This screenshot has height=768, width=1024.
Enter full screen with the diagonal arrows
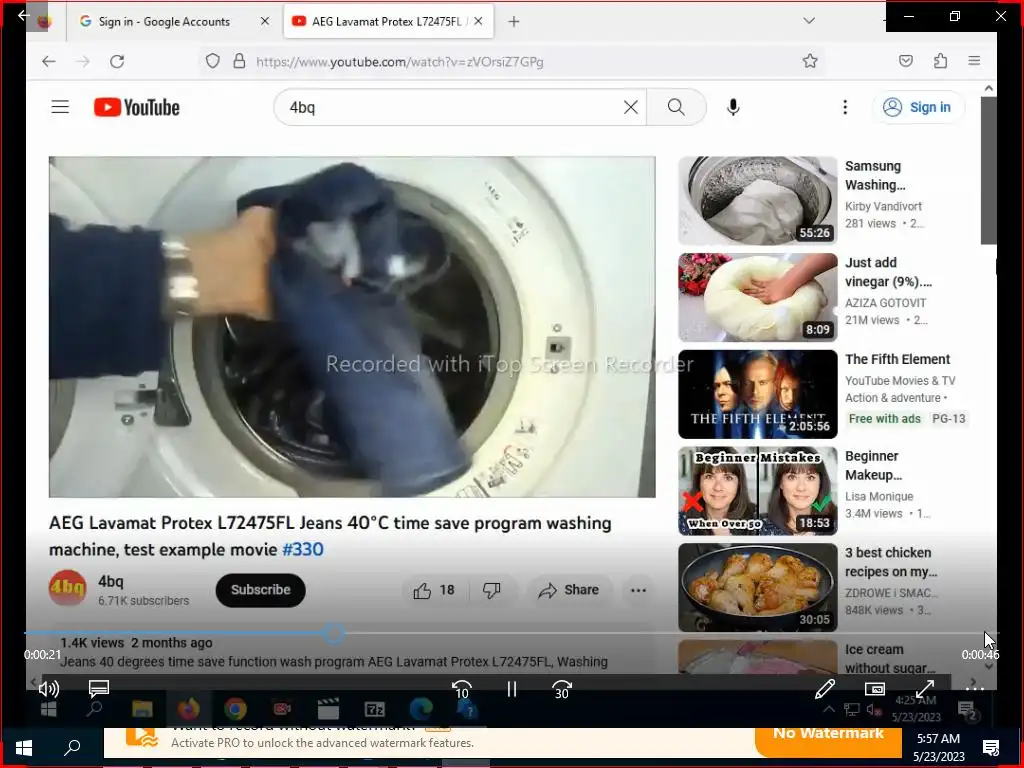(x=925, y=688)
